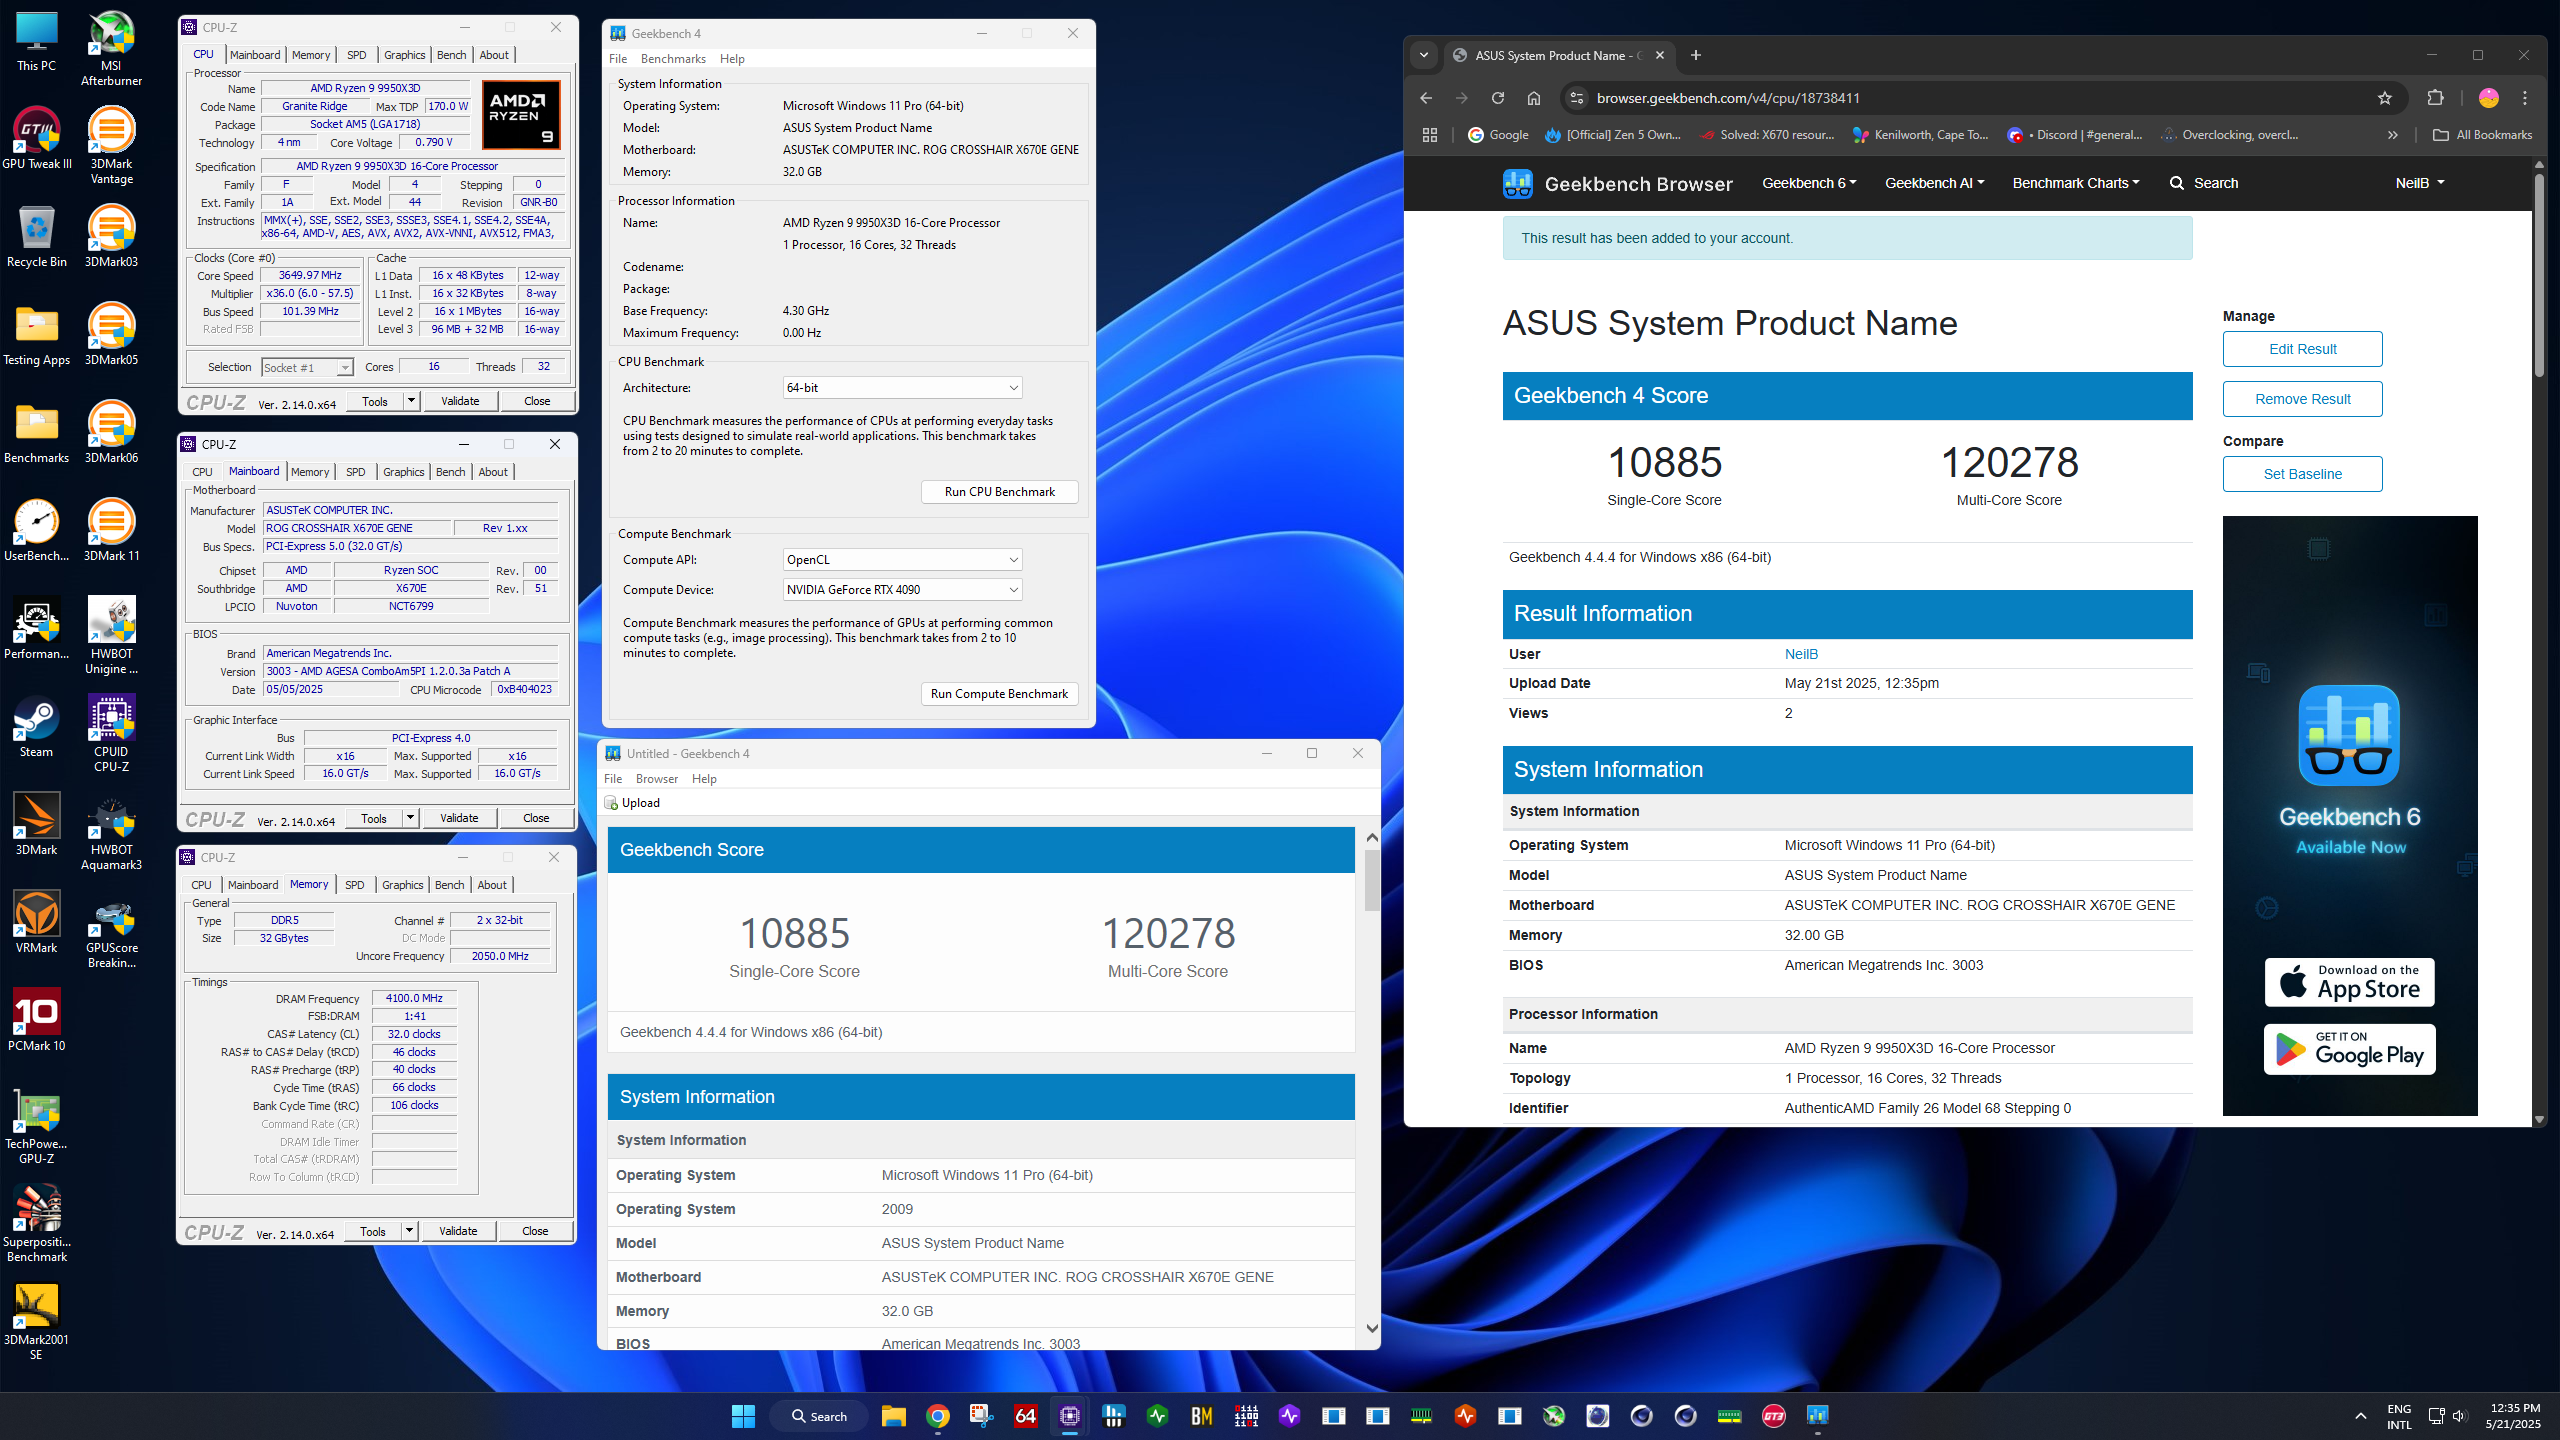Open Windows Start menu
Viewport: 2560px width, 1440px height.
tap(743, 1415)
